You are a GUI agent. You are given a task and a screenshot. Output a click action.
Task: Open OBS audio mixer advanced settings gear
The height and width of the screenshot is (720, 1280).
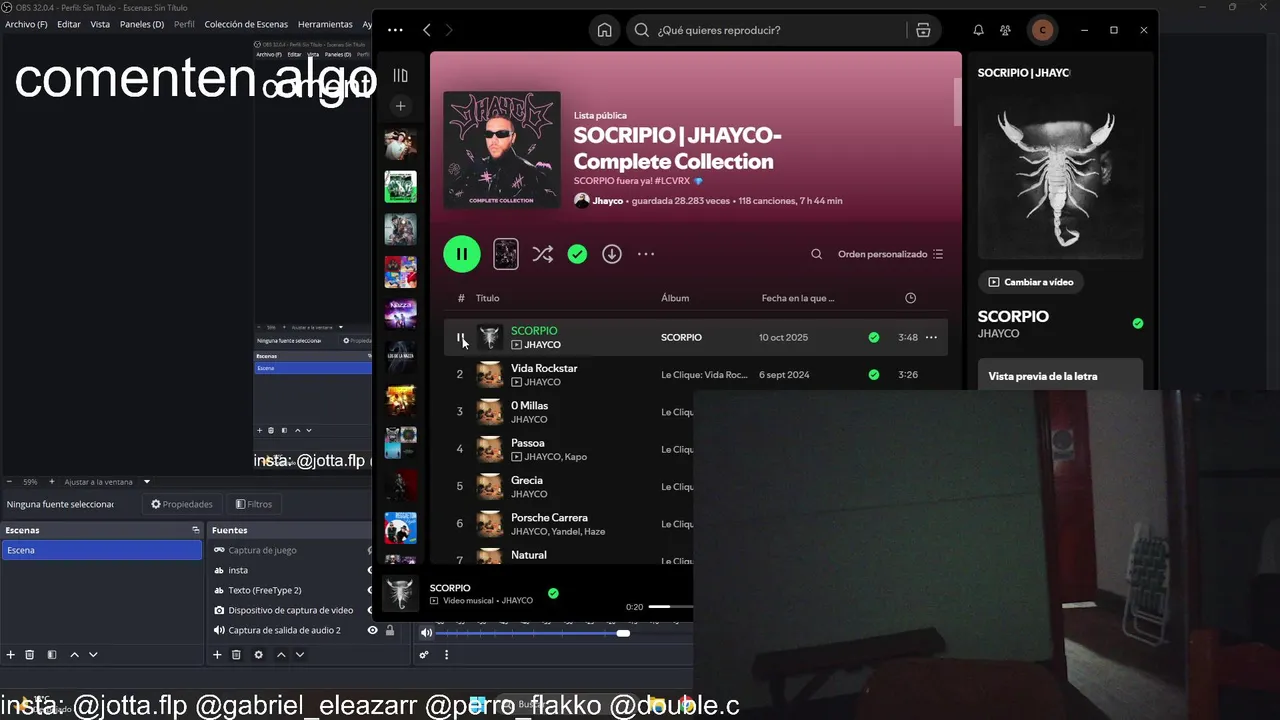(424, 655)
